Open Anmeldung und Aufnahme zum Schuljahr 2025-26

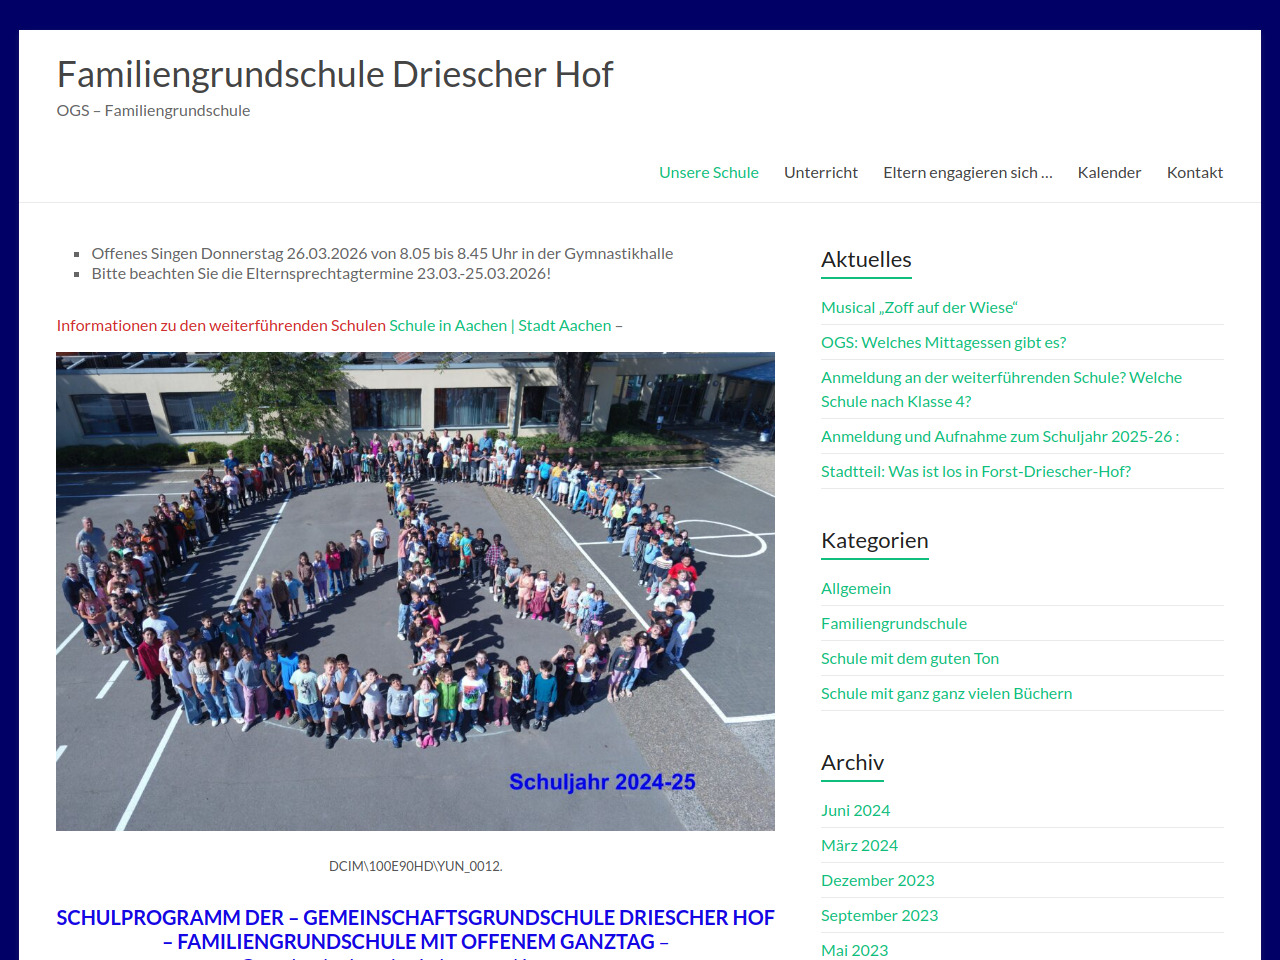tap(999, 436)
